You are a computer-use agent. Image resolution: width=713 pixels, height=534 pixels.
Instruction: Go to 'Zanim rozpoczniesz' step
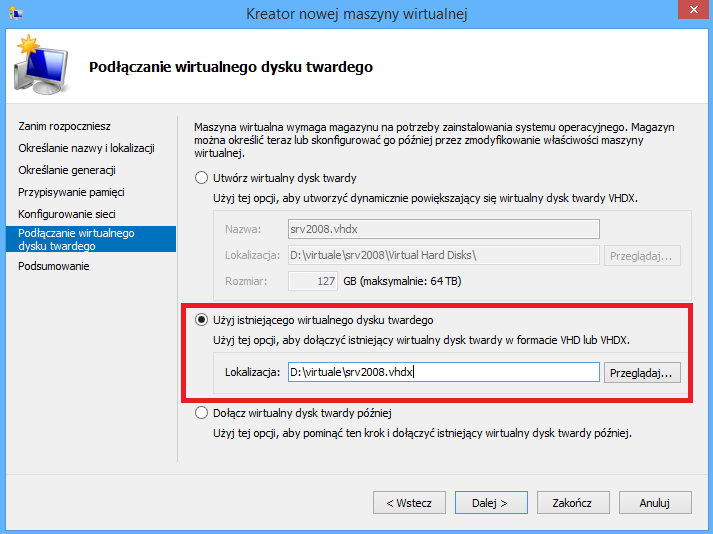coord(65,126)
